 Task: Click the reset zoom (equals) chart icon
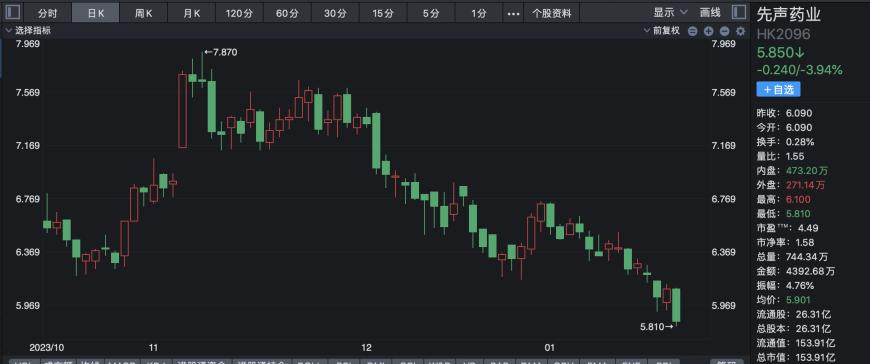coord(692,31)
